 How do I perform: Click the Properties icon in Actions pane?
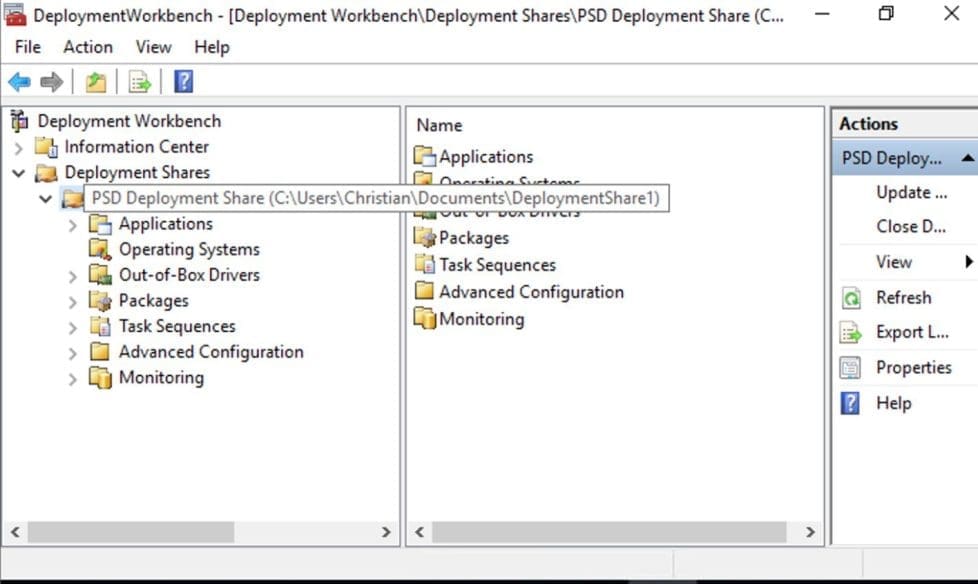(851, 368)
